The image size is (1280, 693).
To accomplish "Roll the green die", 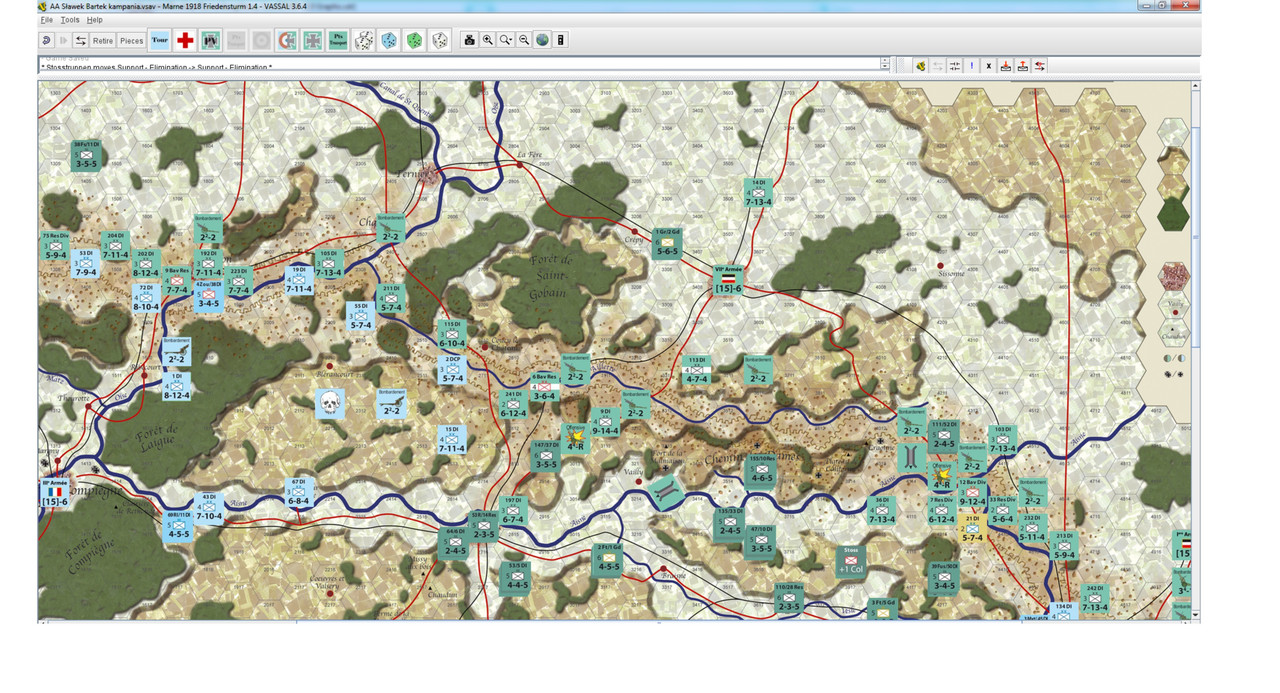I will (414, 41).
